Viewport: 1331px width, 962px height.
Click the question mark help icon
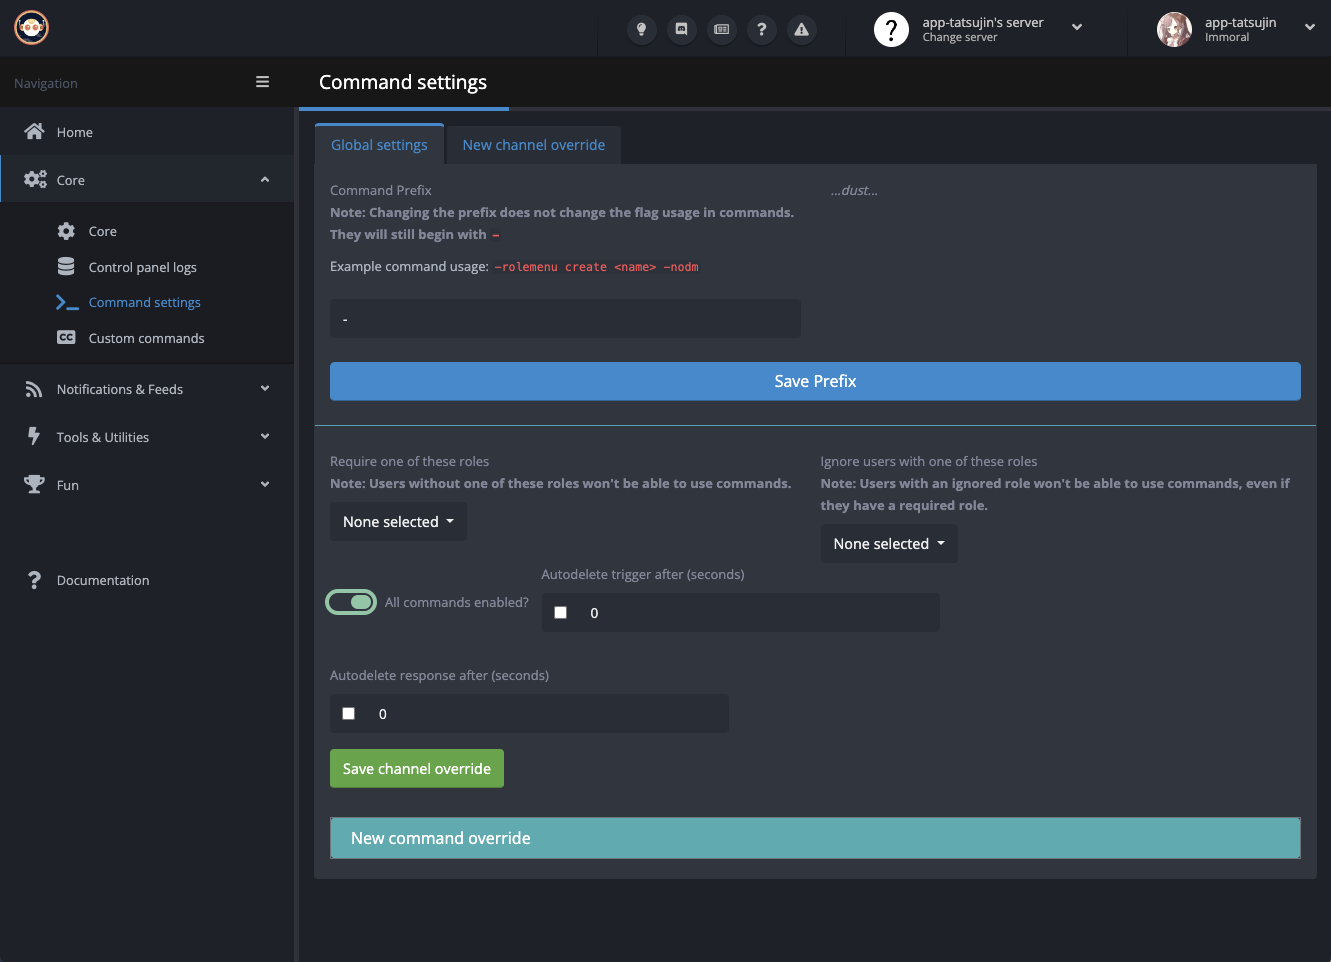(761, 29)
